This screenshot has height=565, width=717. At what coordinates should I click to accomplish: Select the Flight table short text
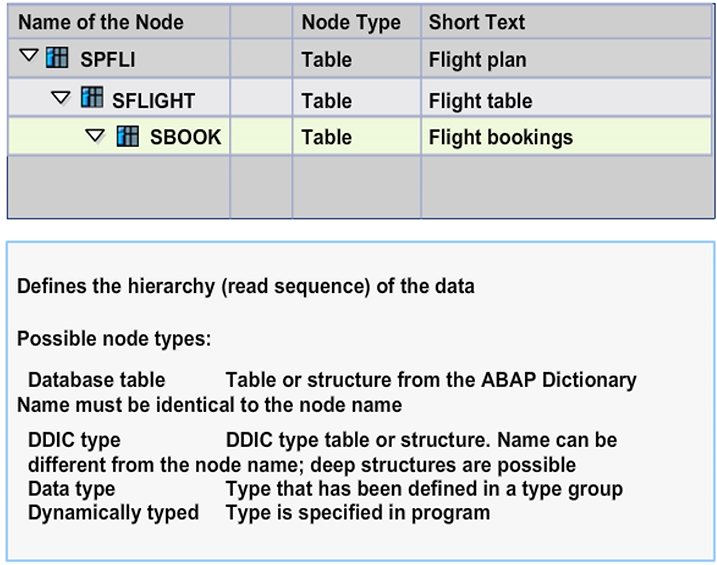[480, 100]
